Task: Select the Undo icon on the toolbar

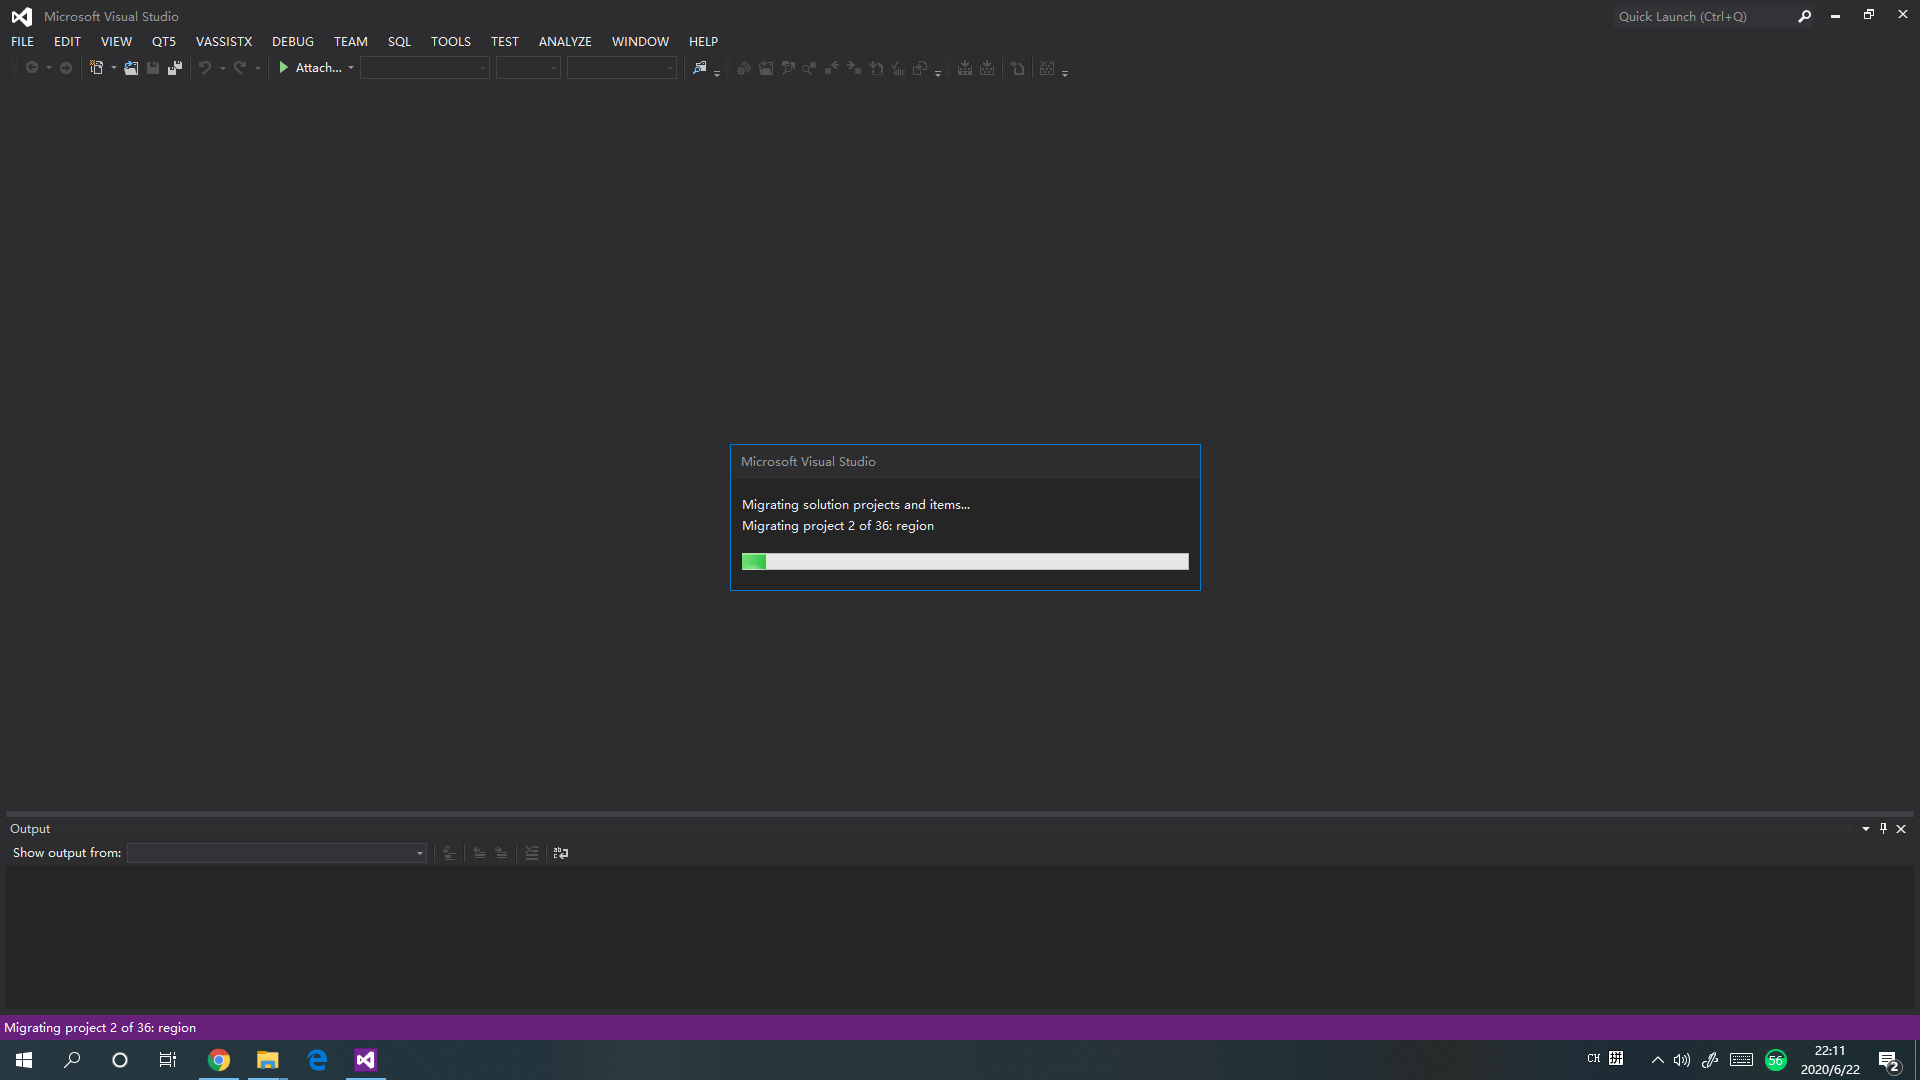Action: 204,67
